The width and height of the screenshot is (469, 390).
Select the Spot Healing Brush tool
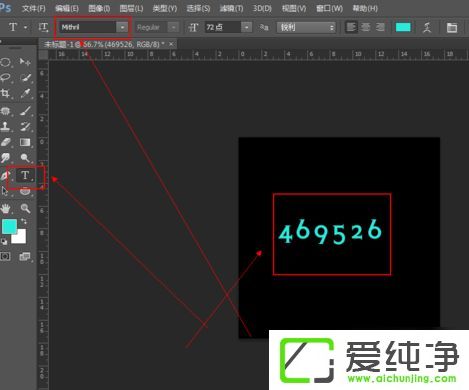tap(6, 110)
